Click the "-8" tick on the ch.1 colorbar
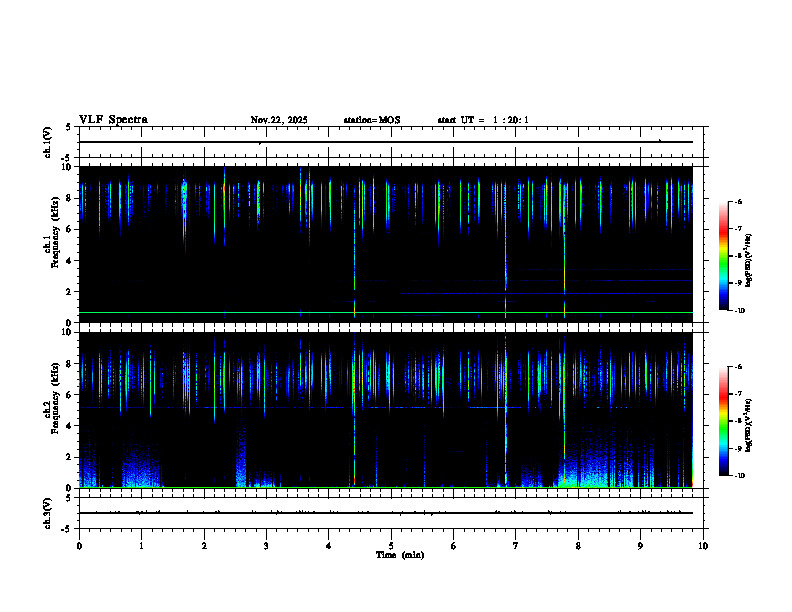Screen dimensions: 792x612 [738, 256]
